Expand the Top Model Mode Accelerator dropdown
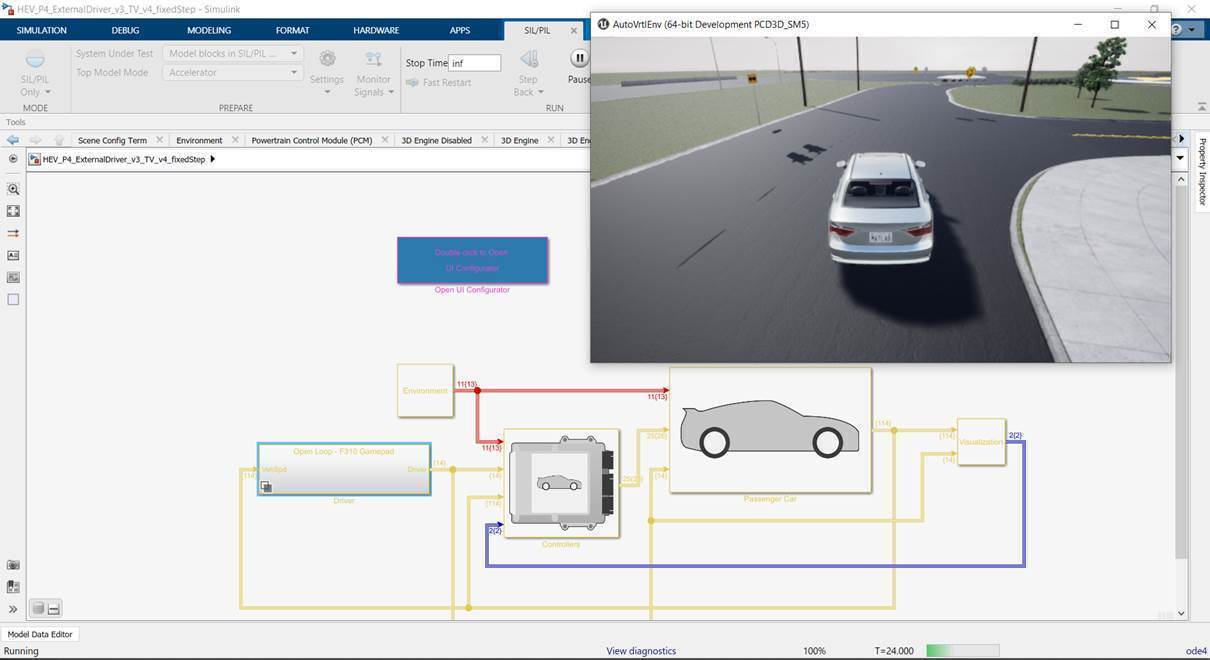This screenshot has height=660, width=1210. (x=231, y=72)
